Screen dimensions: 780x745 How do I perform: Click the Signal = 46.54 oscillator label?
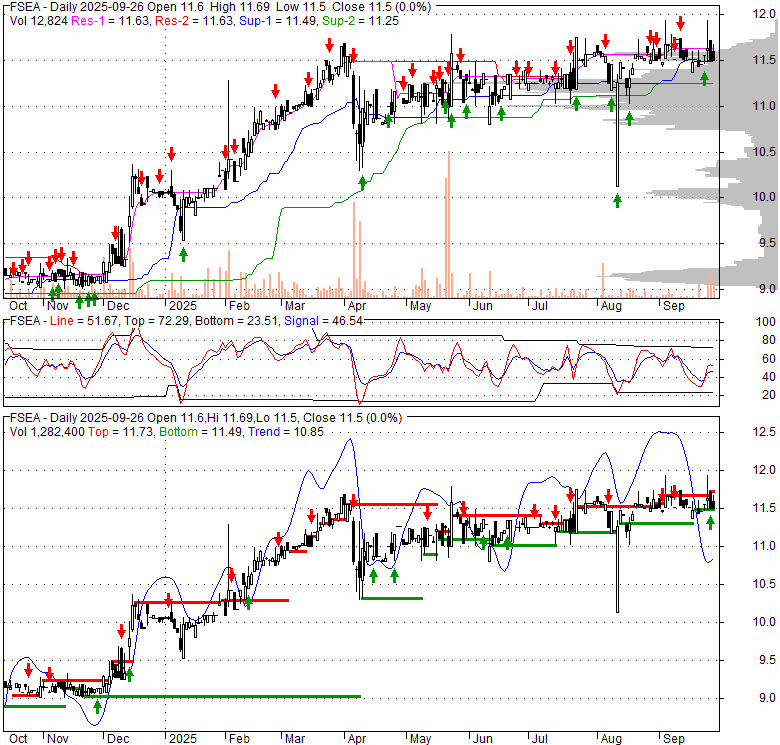pos(323,321)
